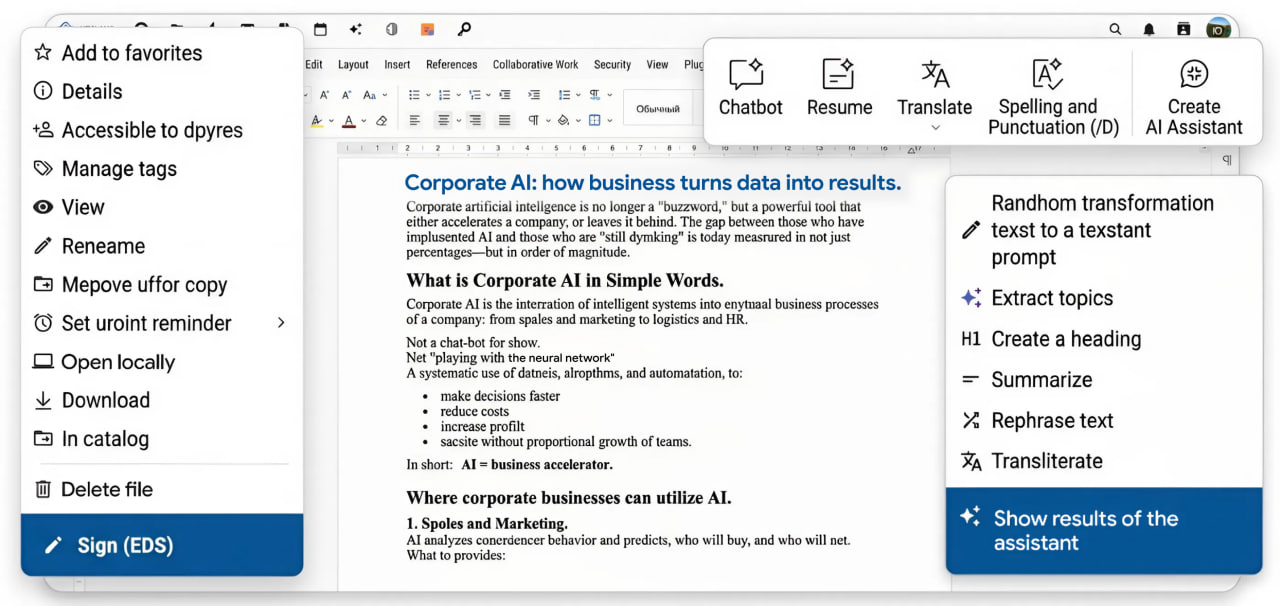Toggle right text alignment
Viewport: 1280px width, 606px height.
tap(475, 121)
